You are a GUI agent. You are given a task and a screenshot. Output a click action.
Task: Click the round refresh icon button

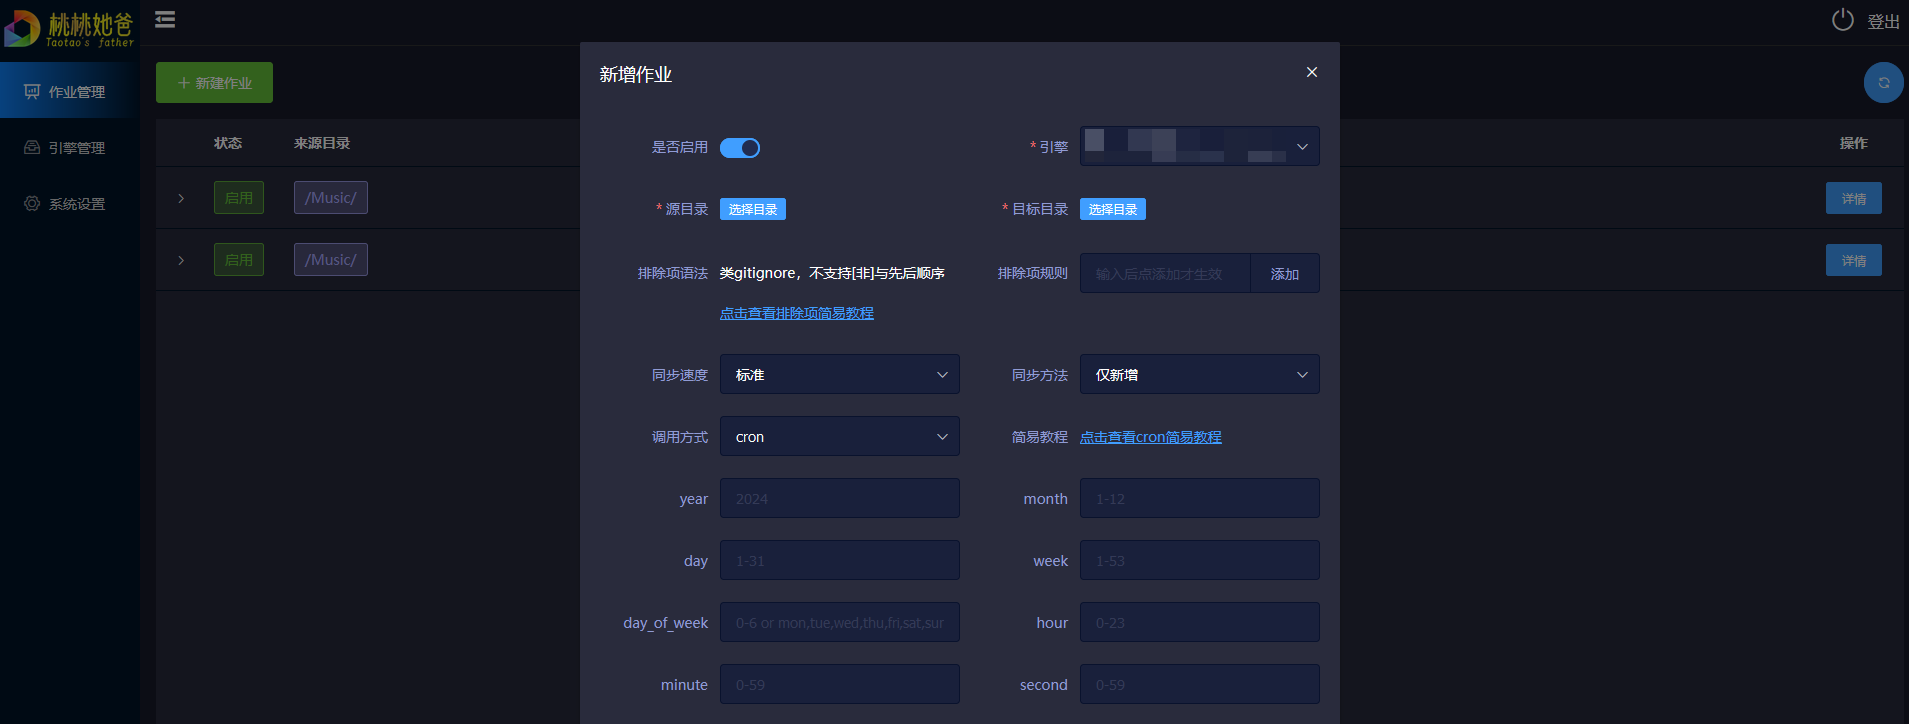(x=1883, y=83)
